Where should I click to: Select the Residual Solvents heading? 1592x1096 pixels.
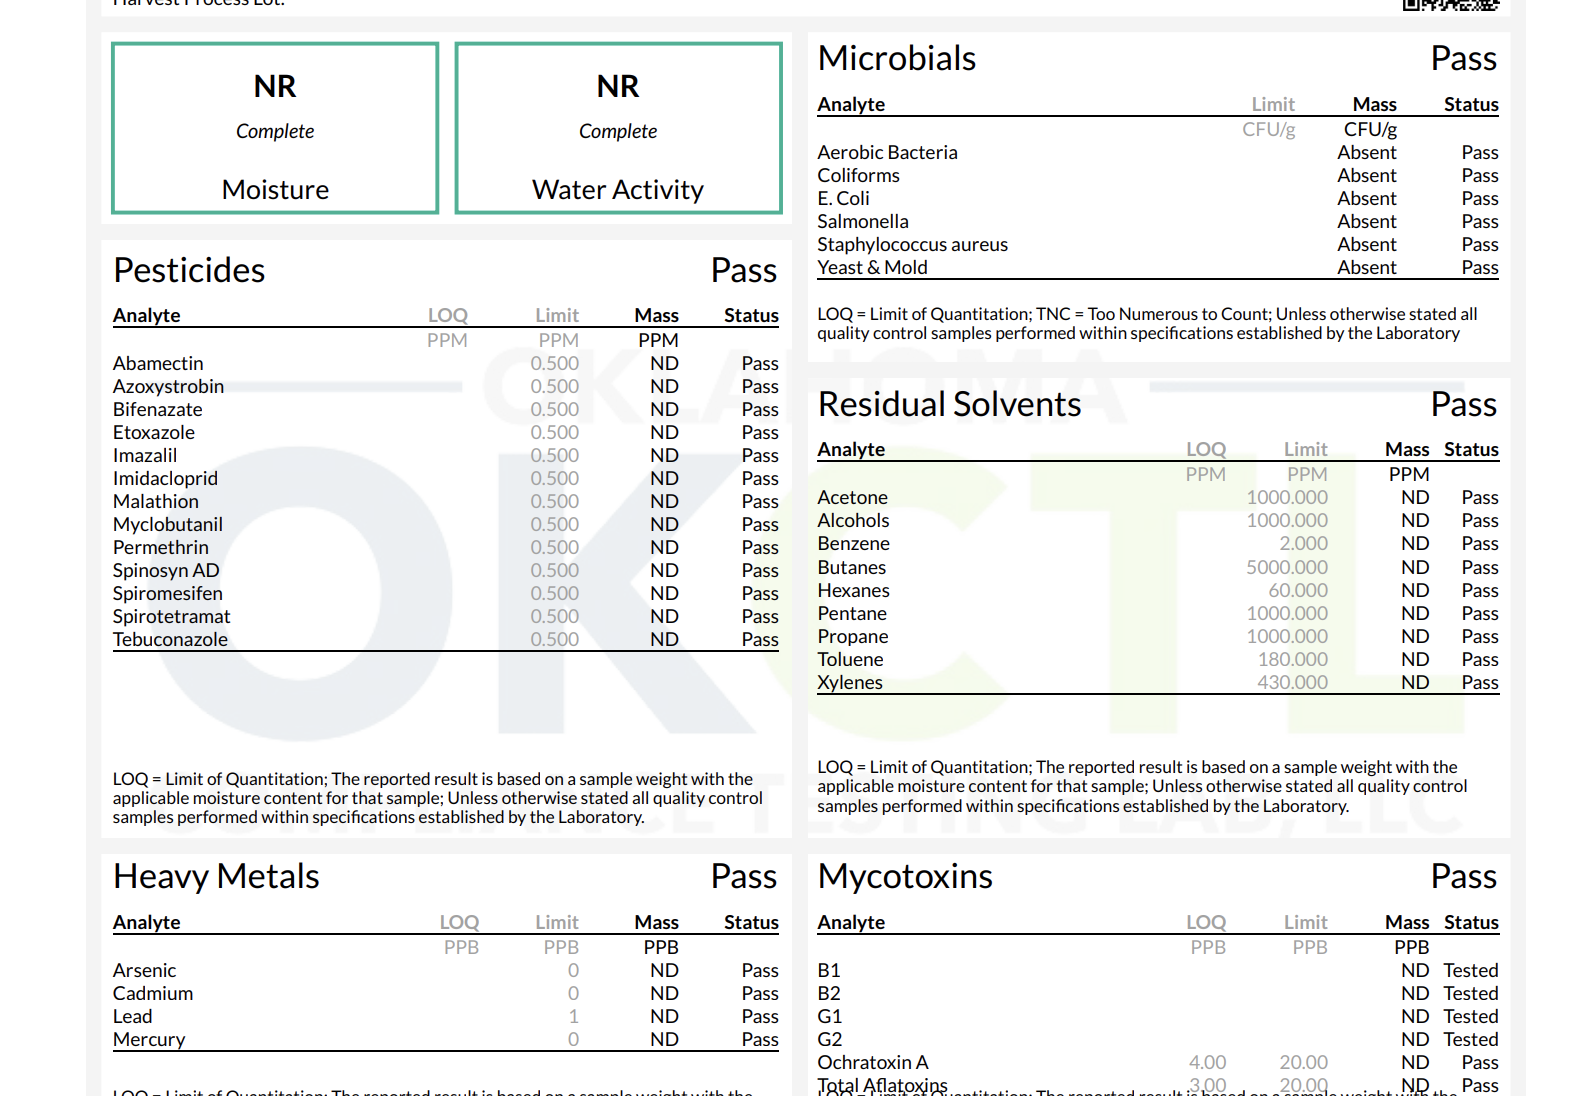(x=949, y=404)
